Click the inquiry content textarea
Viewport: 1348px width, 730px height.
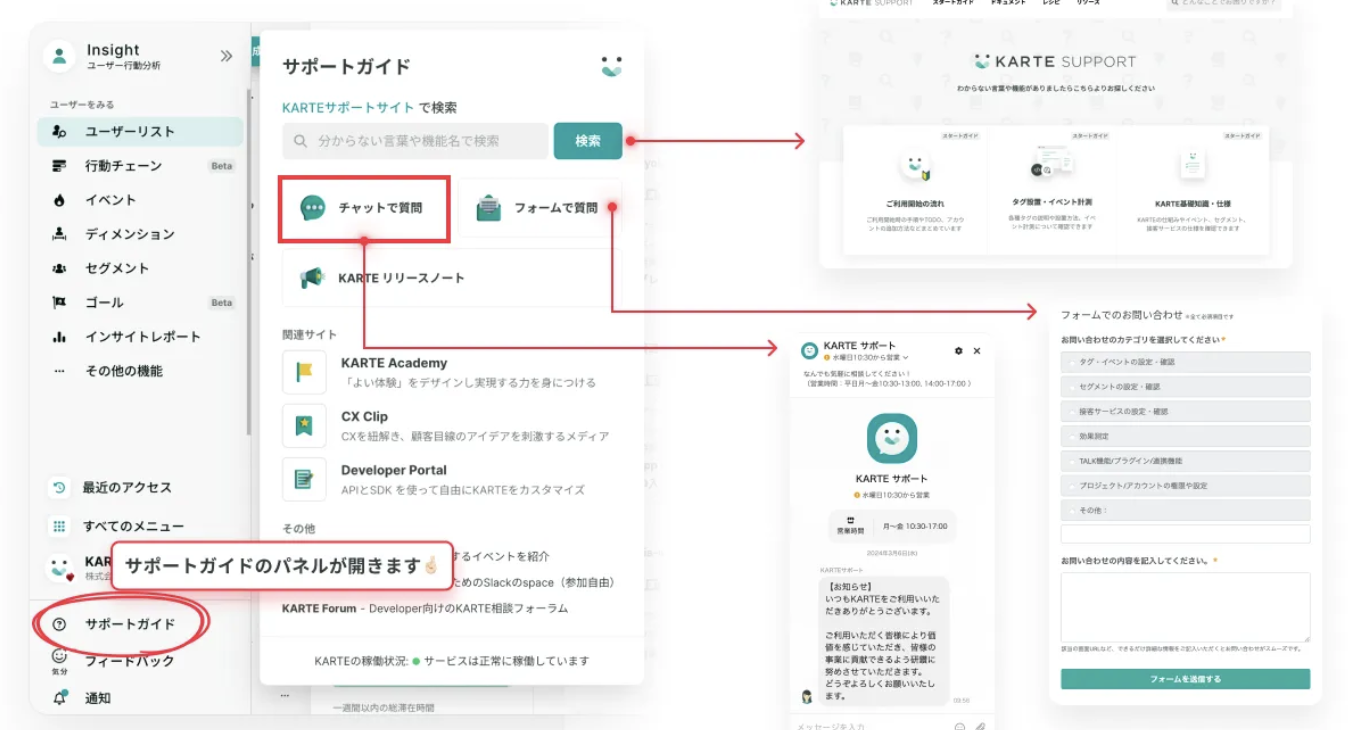[x=1185, y=607]
